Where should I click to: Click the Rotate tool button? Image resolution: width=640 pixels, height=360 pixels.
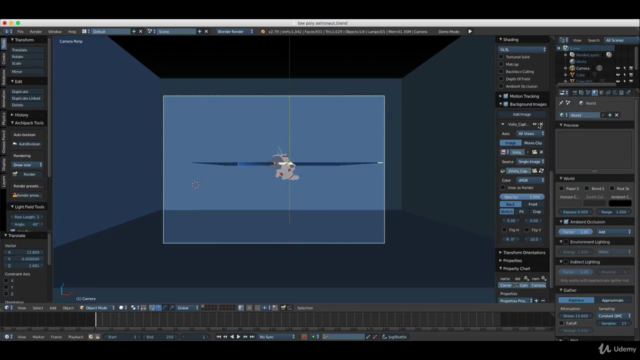(27, 56)
